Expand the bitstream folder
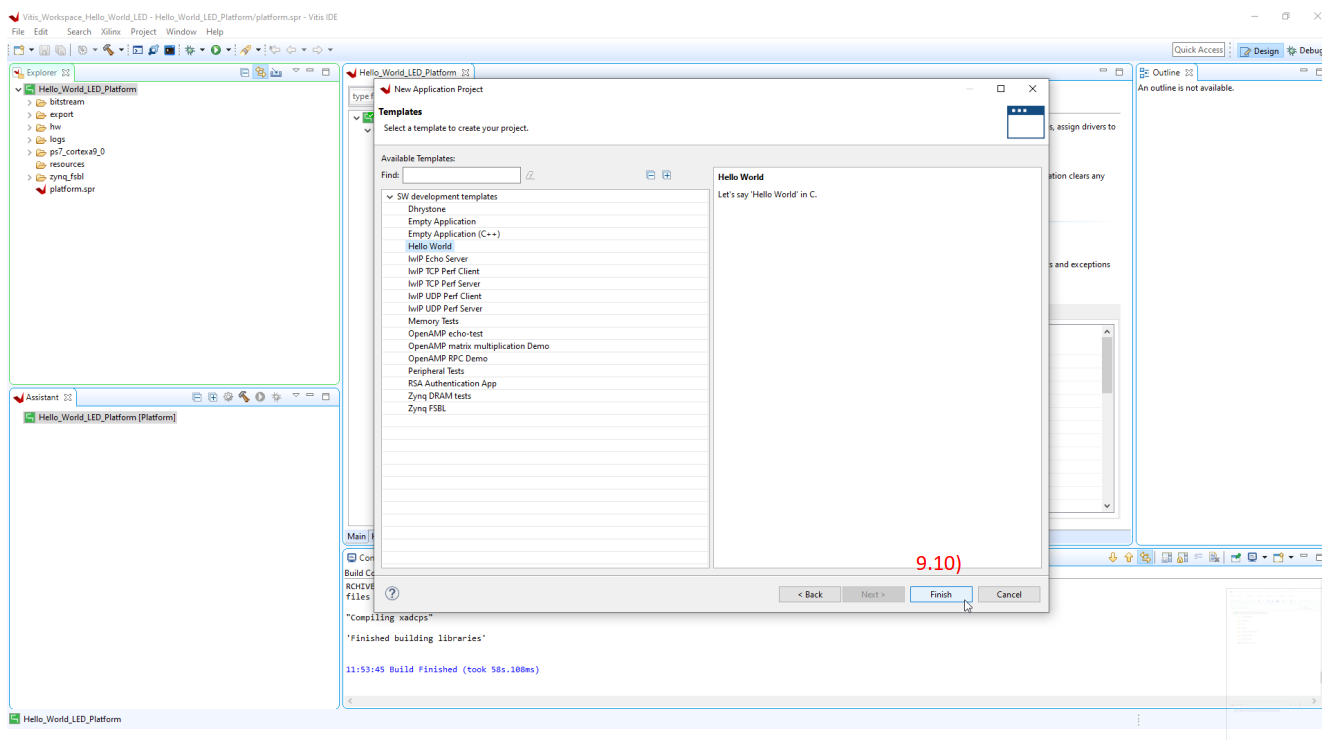 coord(30,102)
